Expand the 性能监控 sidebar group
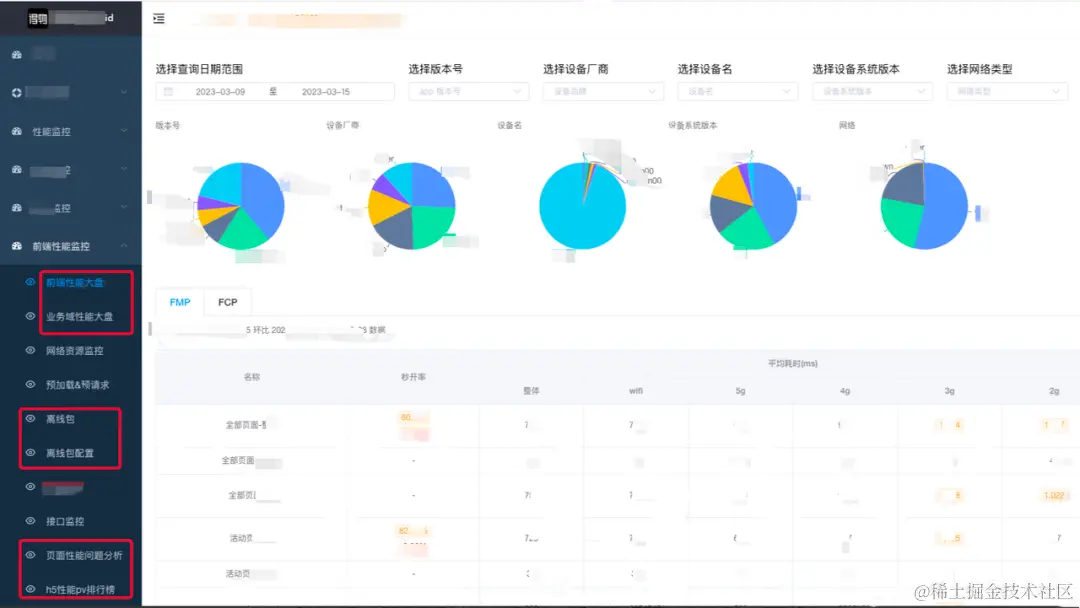The height and width of the screenshot is (608, 1080). click(x=71, y=131)
